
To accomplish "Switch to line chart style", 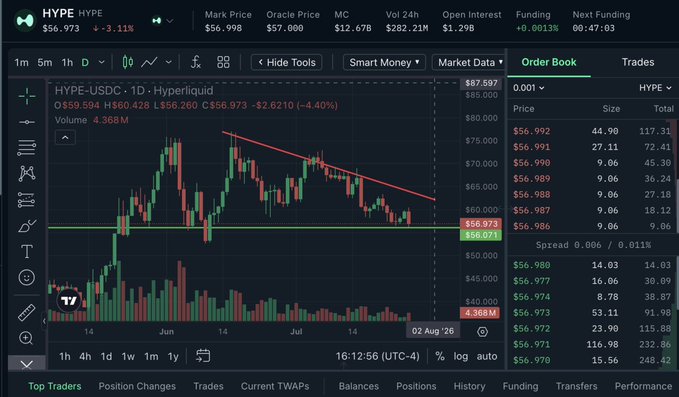I will [149, 62].
